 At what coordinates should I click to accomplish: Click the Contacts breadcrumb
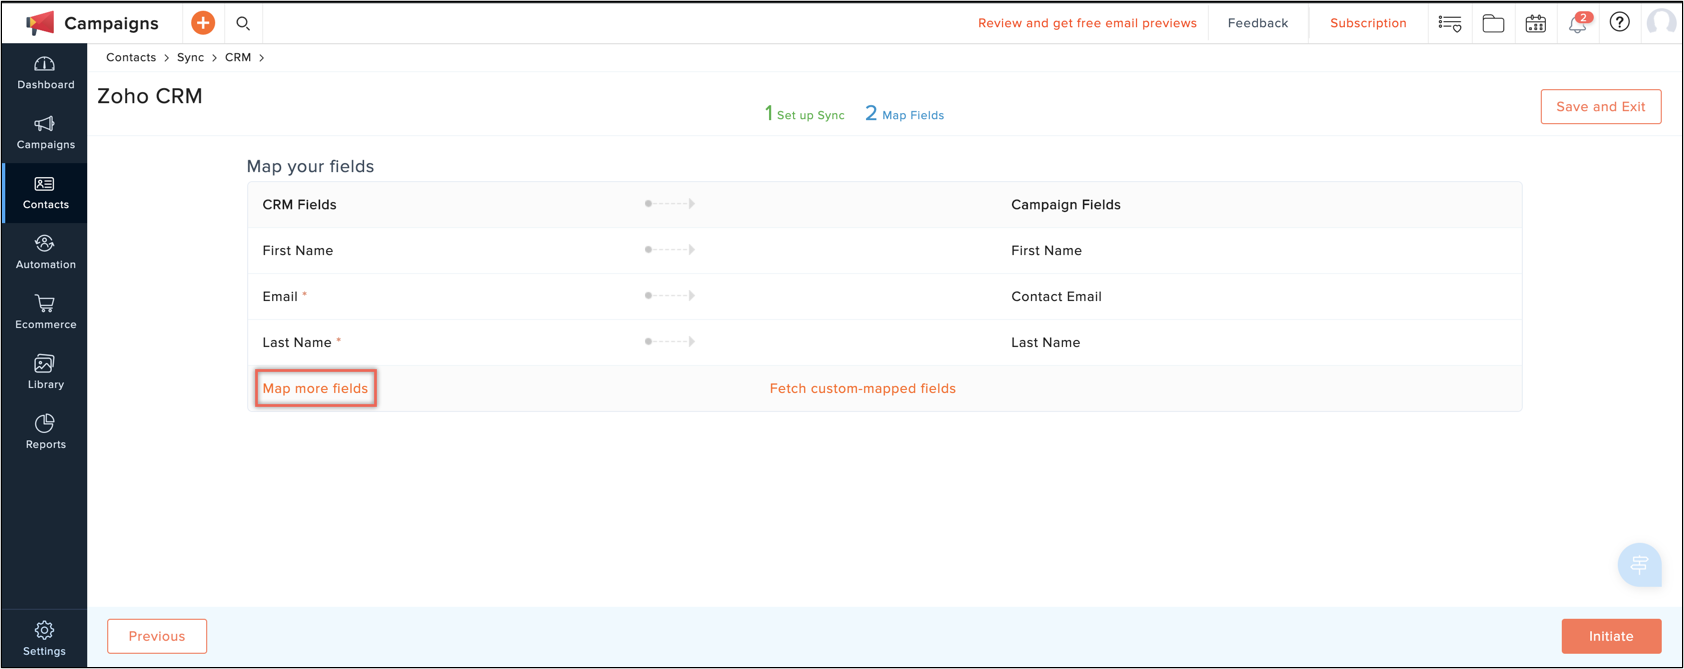(x=131, y=58)
